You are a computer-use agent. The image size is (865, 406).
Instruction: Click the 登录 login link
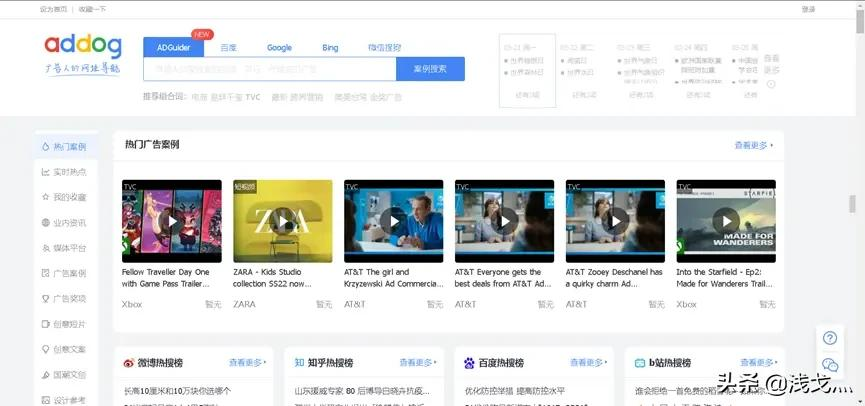coord(808,9)
